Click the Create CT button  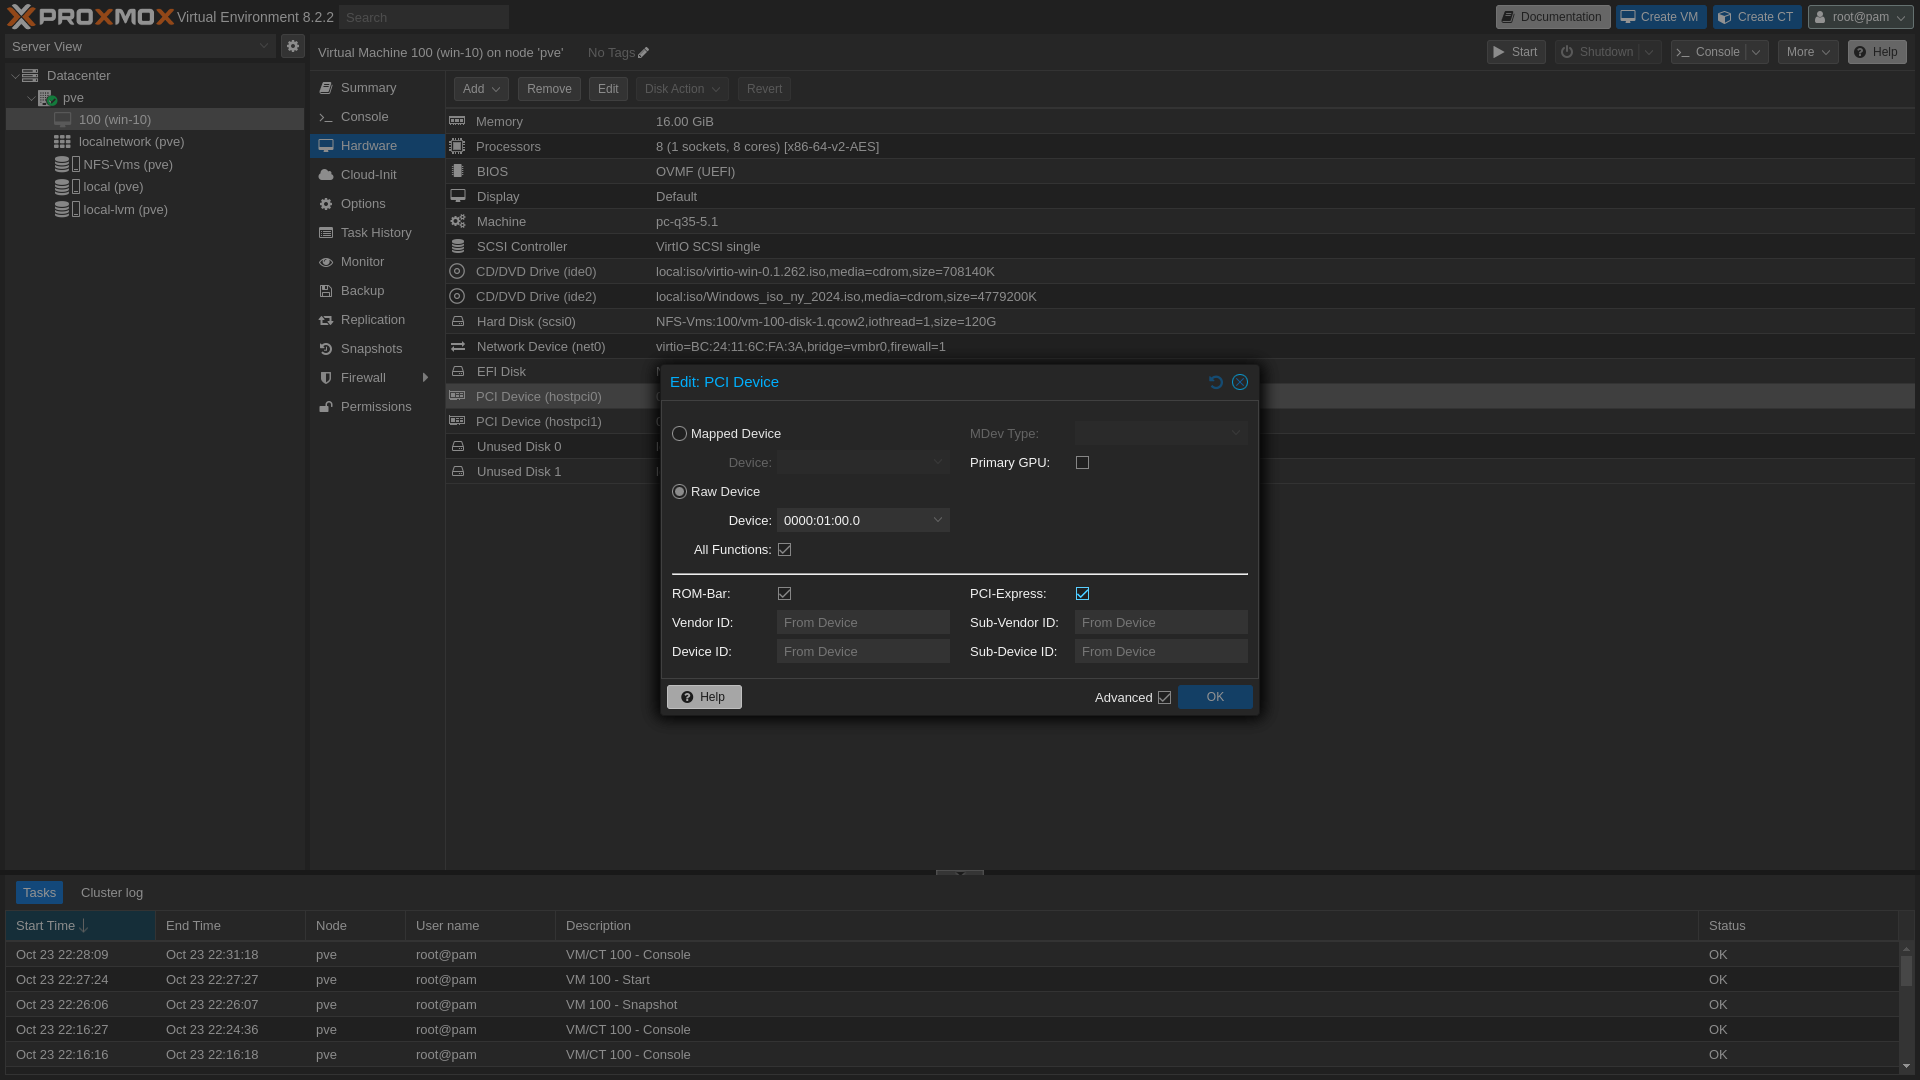pyautogui.click(x=1757, y=17)
